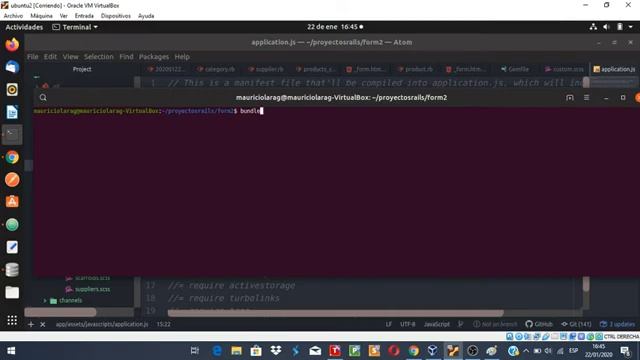Open the Selection menu in Atom
Screen dimensions: 640x360
coord(99,57)
